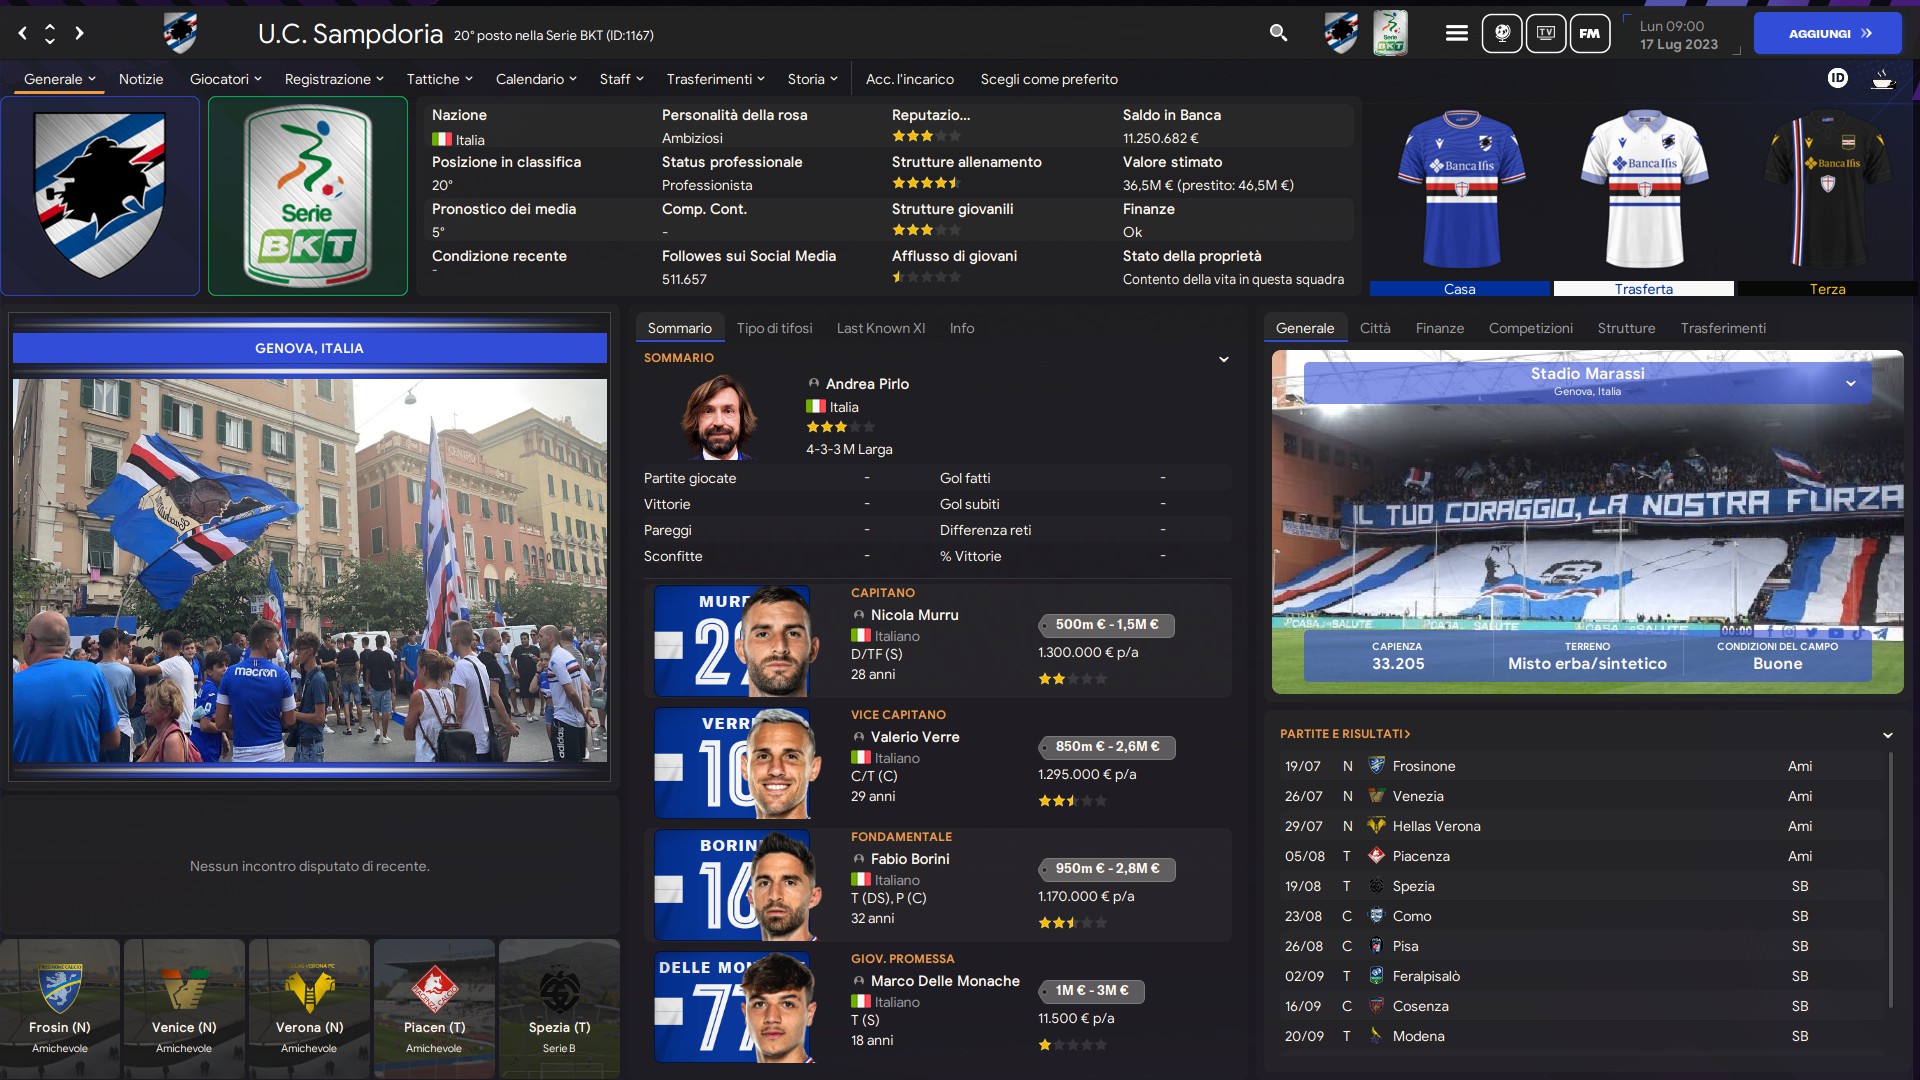Screen dimensions: 1920x1080
Task: Select the Casa kit color bar
Action: tap(1459, 289)
